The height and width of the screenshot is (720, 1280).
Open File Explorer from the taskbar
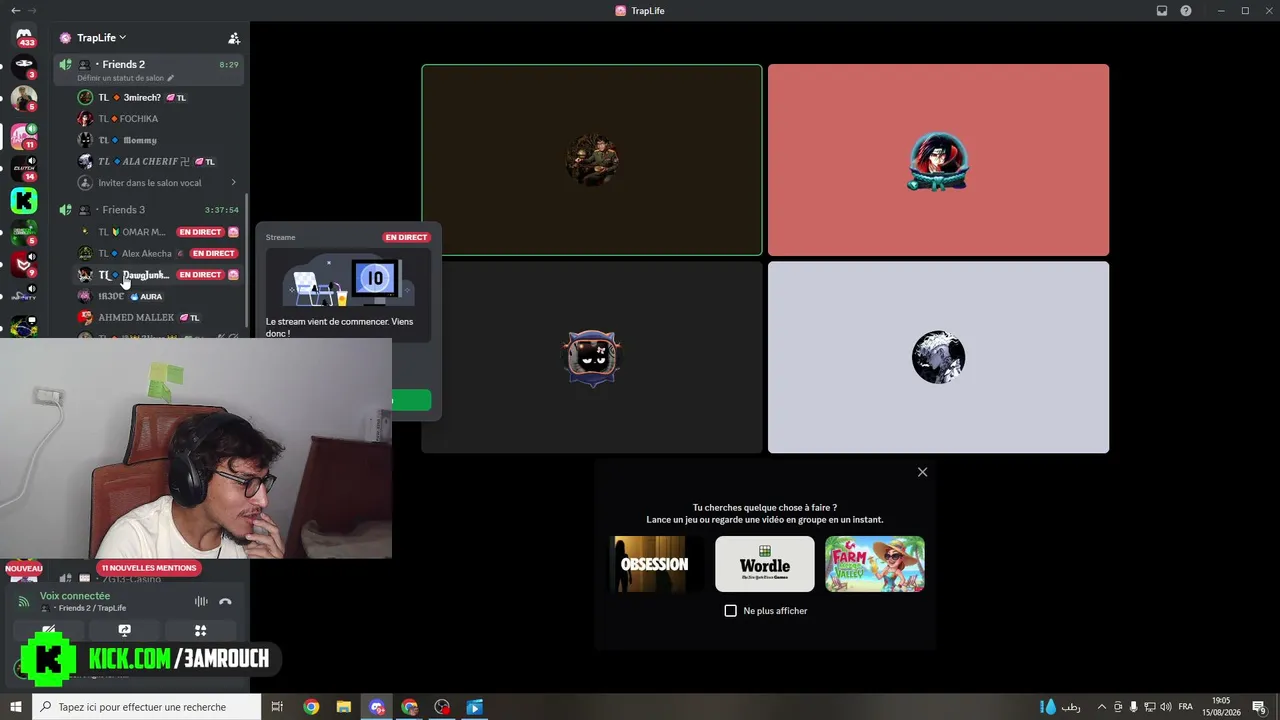point(344,707)
